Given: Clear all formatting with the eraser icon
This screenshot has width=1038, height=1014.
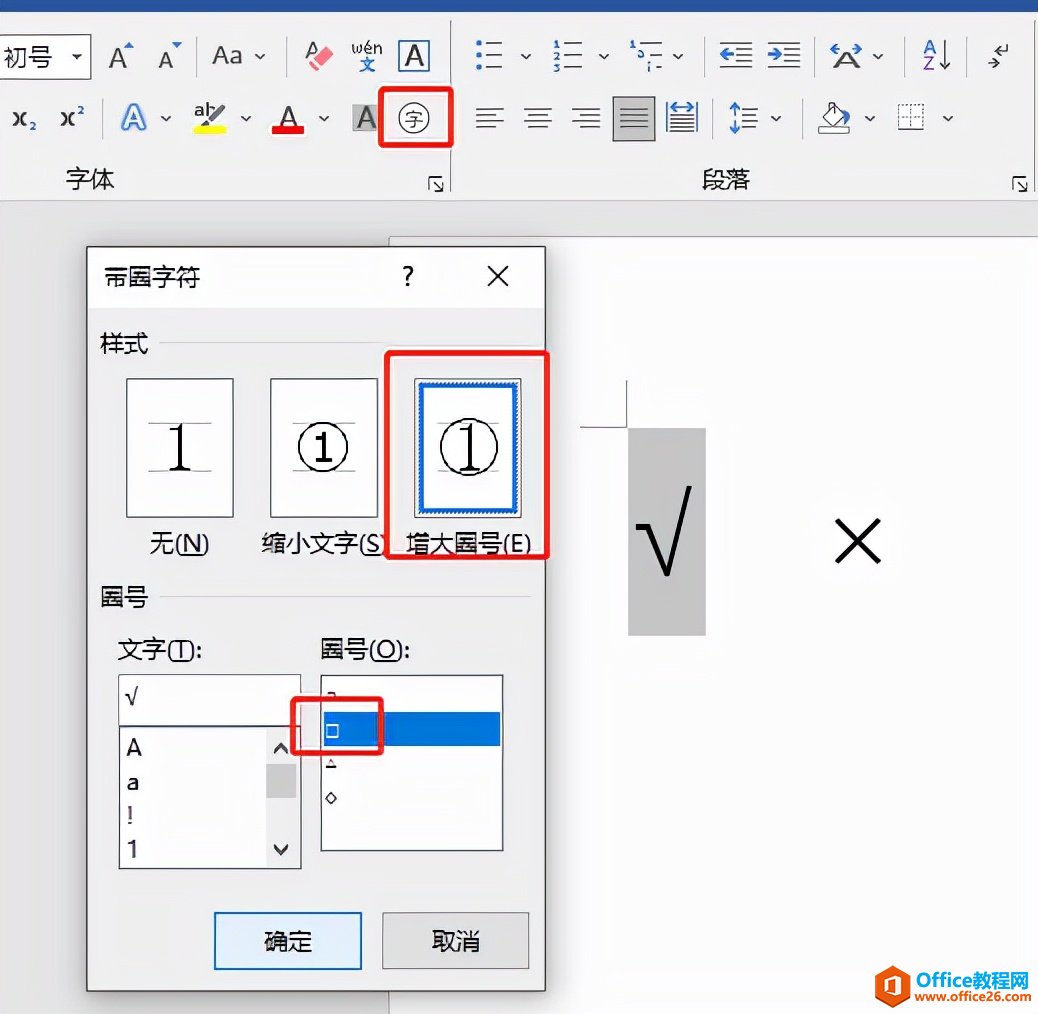Looking at the screenshot, I should click(x=318, y=55).
